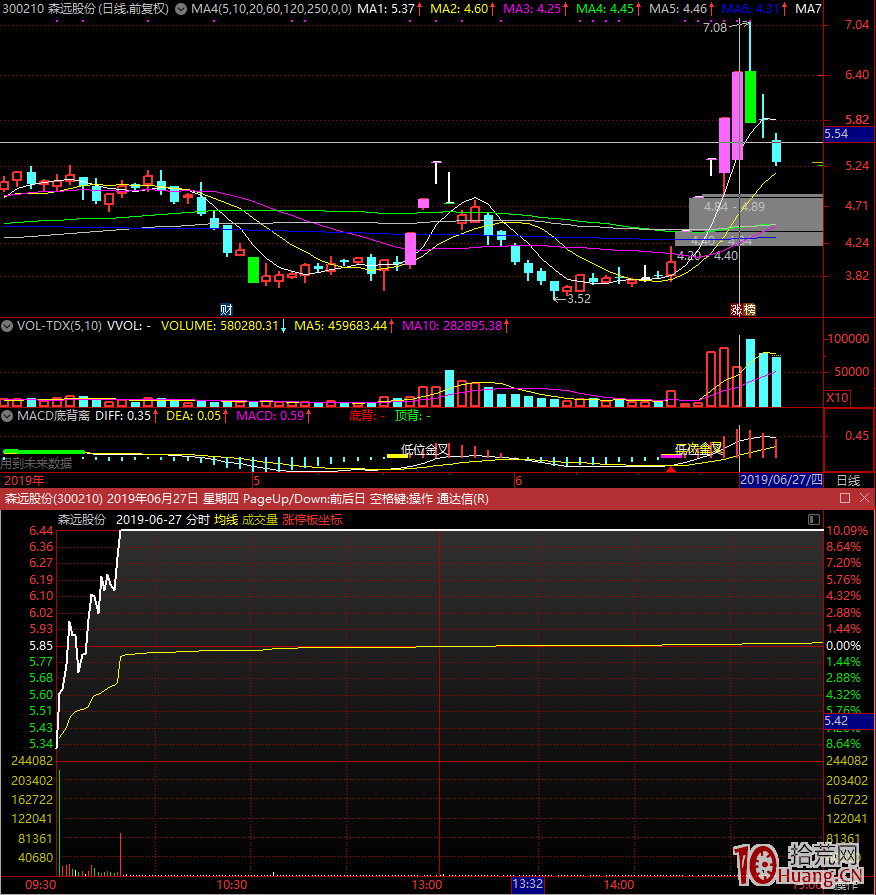Viewport: 876px width, 895px height.
Task: Select the 5.54 price cursor label
Action: click(x=849, y=134)
